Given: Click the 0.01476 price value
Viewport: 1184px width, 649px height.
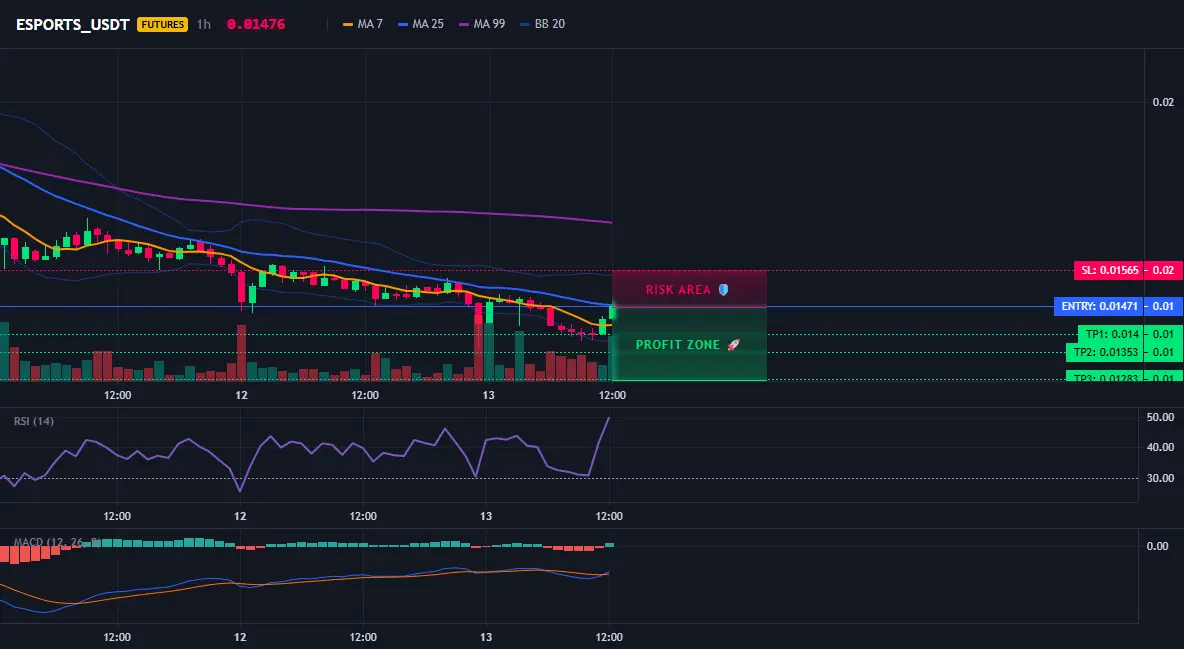Looking at the screenshot, I should click(256, 24).
